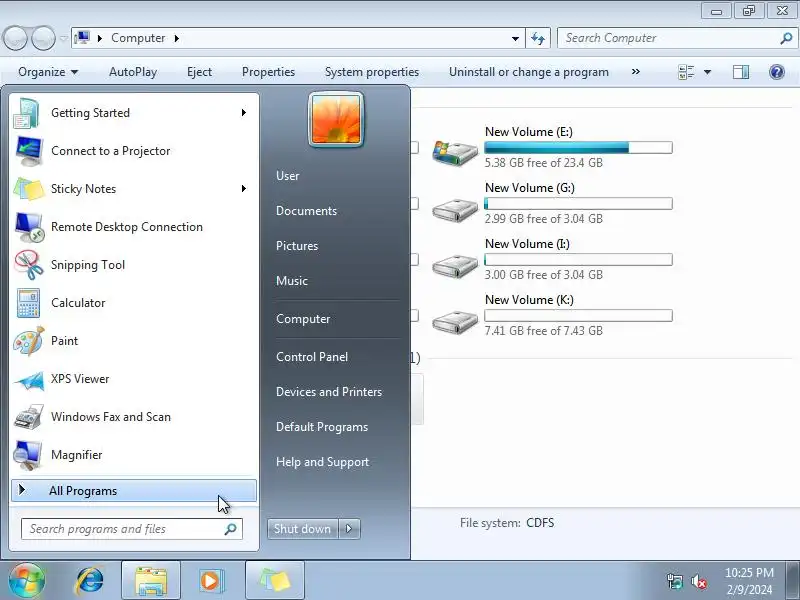
Task: Click the Windows Start orb
Action: tap(27, 581)
